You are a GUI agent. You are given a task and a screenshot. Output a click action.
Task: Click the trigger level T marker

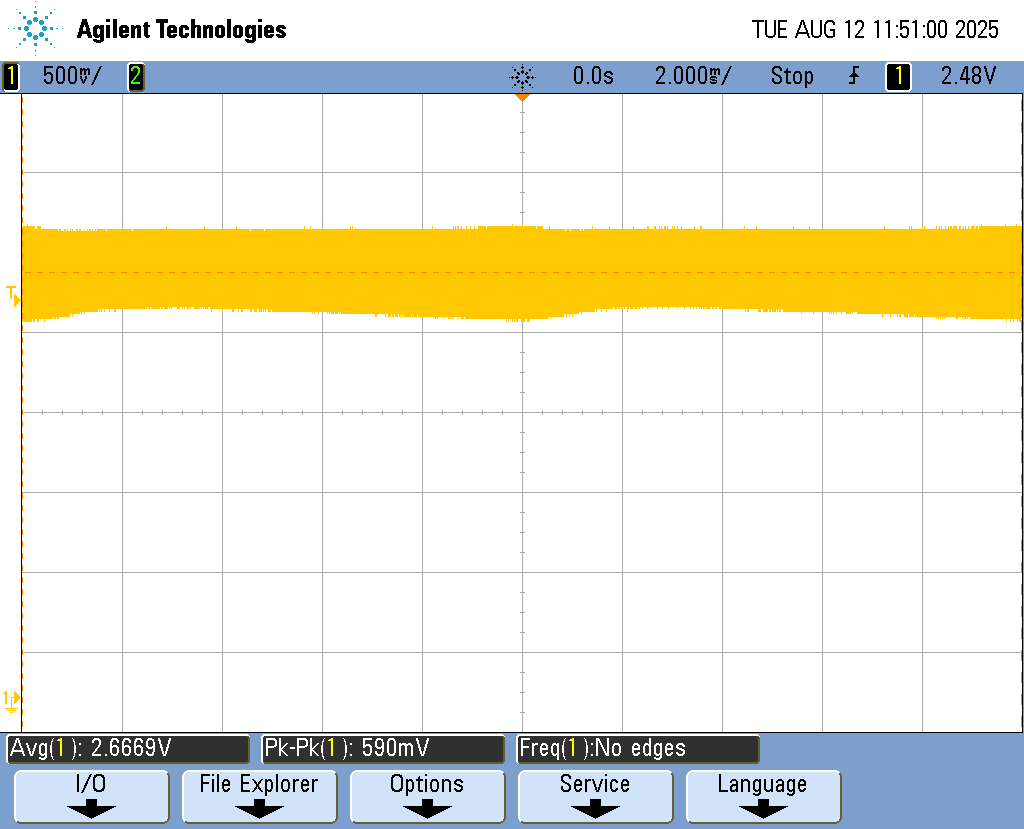pos(12,294)
